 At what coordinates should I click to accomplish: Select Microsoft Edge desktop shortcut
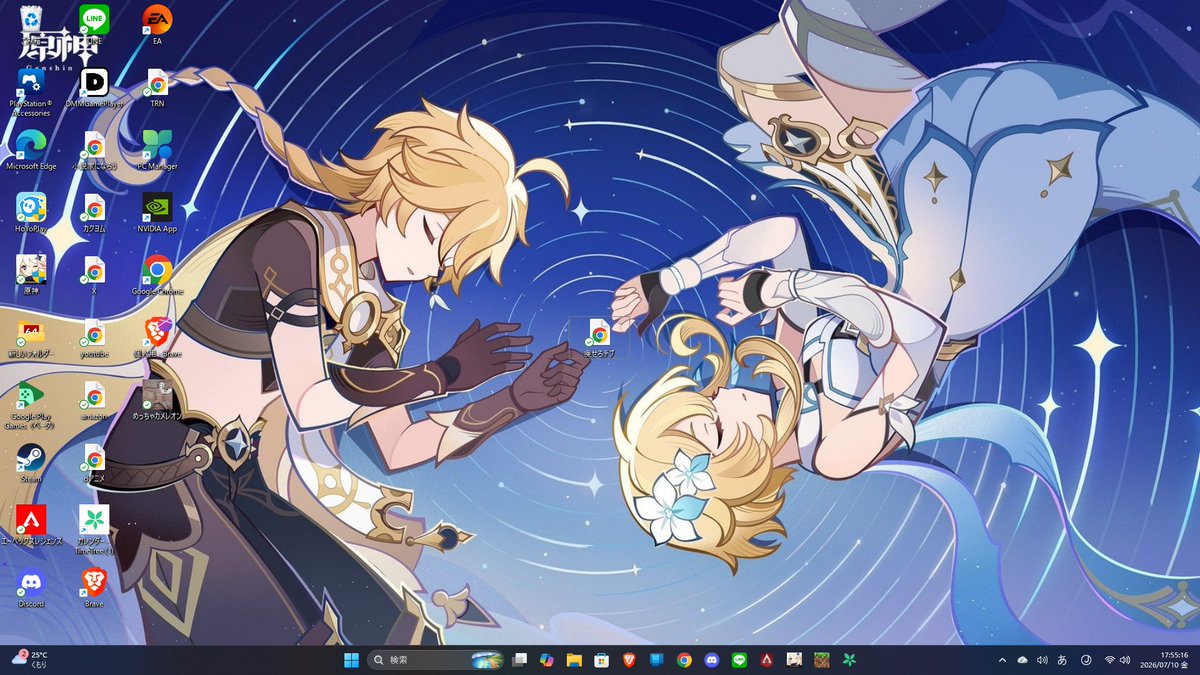[31, 149]
